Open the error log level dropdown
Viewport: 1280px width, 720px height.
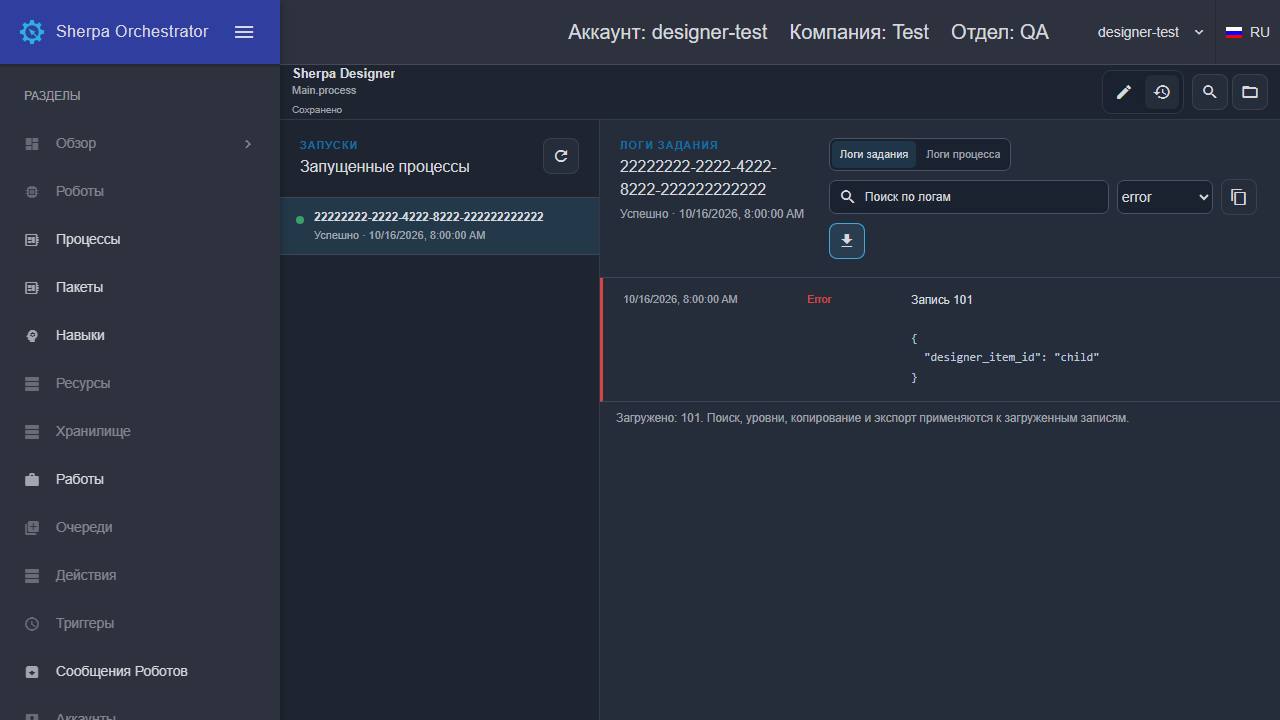(x=1165, y=197)
